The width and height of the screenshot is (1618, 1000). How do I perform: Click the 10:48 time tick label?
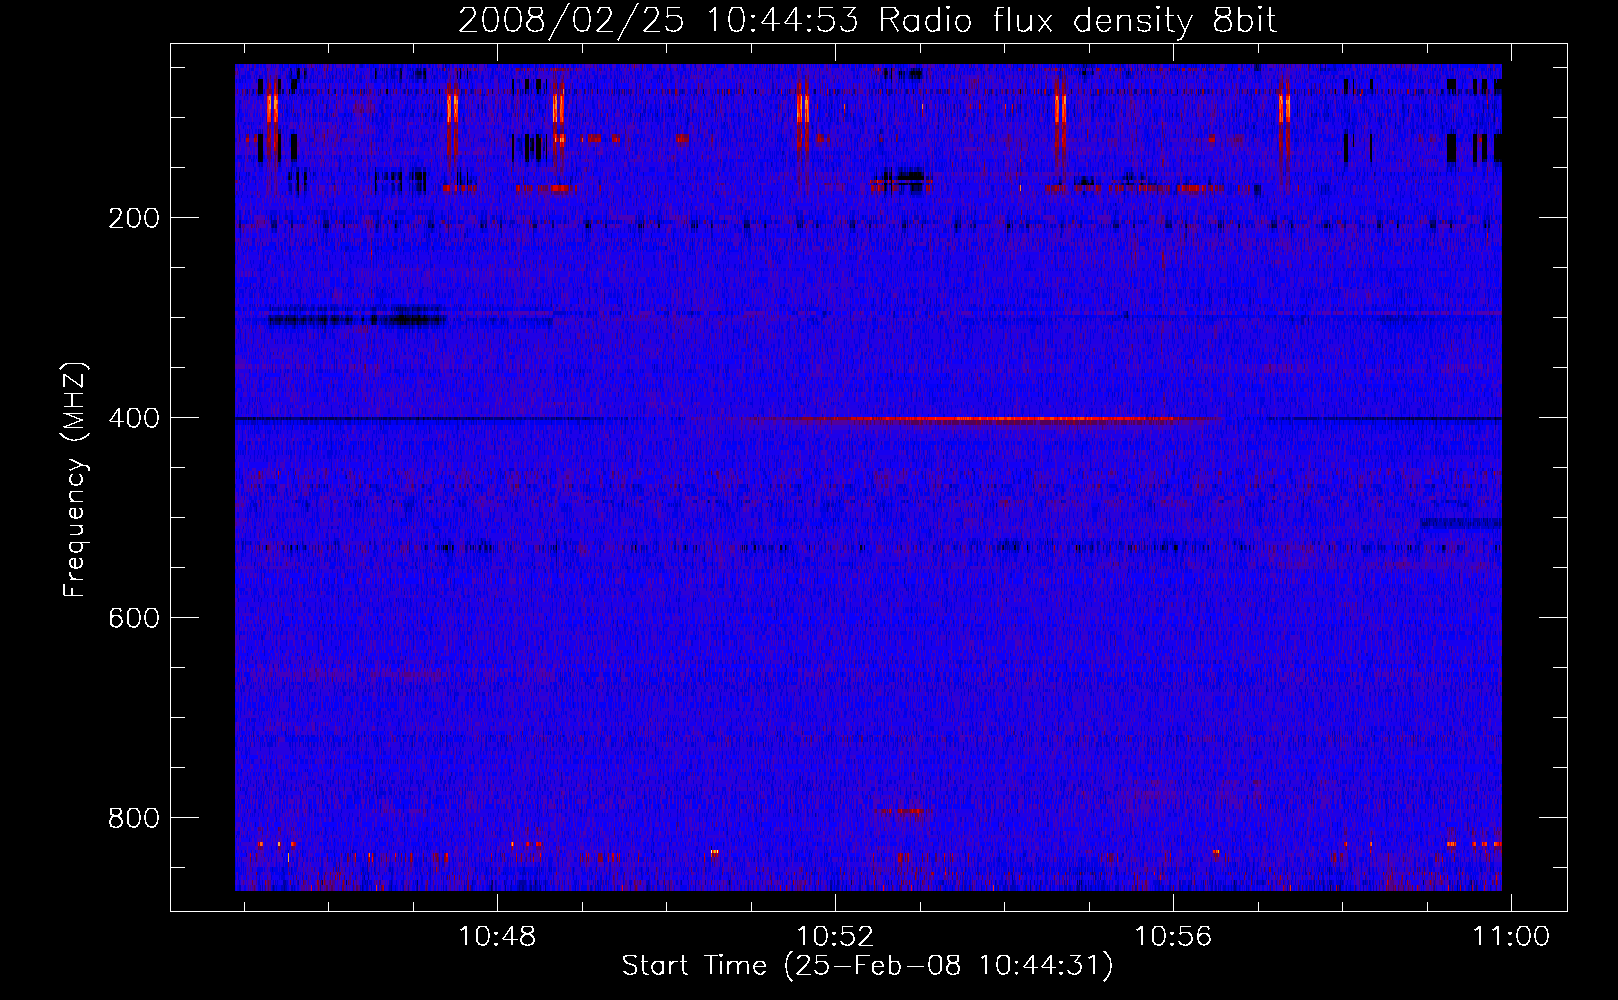497,936
